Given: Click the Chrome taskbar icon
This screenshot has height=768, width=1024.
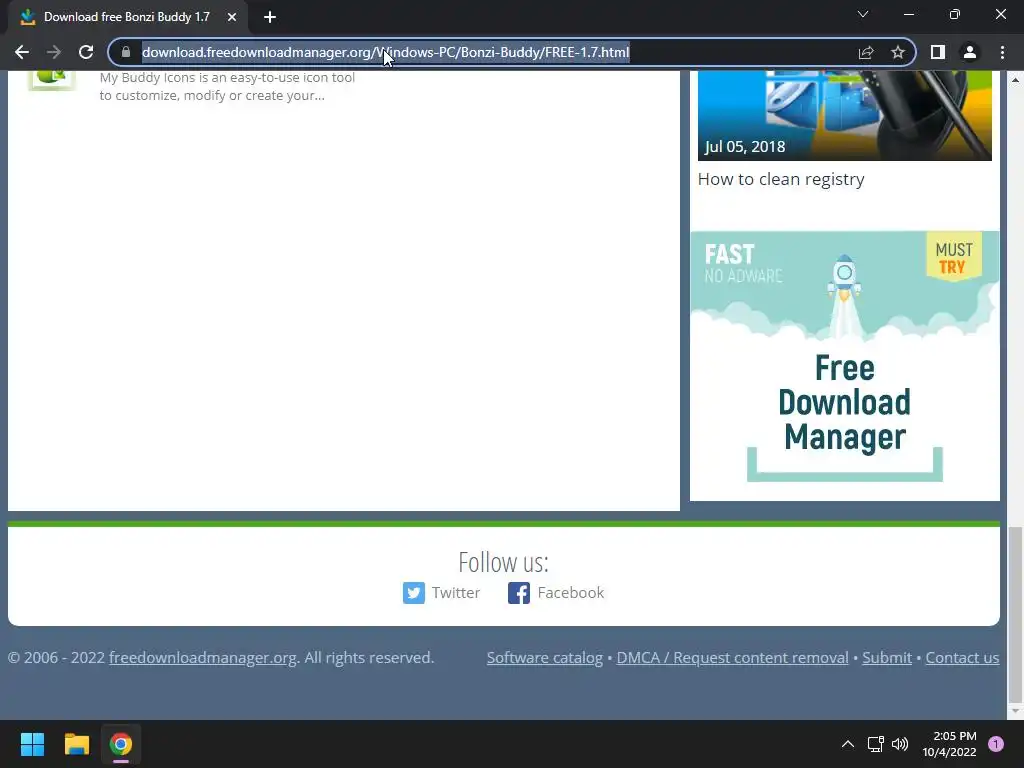Looking at the screenshot, I should tap(121, 744).
